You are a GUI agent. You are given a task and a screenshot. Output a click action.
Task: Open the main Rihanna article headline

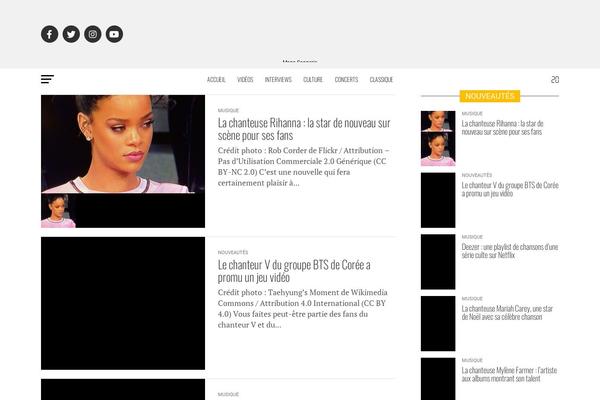pos(304,129)
